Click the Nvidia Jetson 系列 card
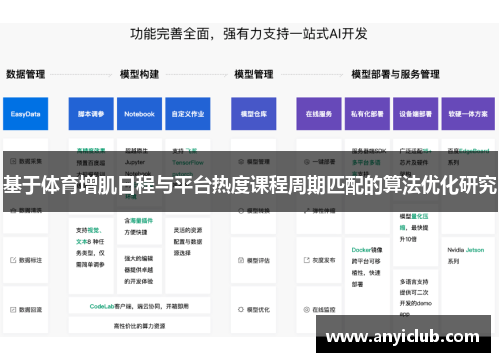 468,285
